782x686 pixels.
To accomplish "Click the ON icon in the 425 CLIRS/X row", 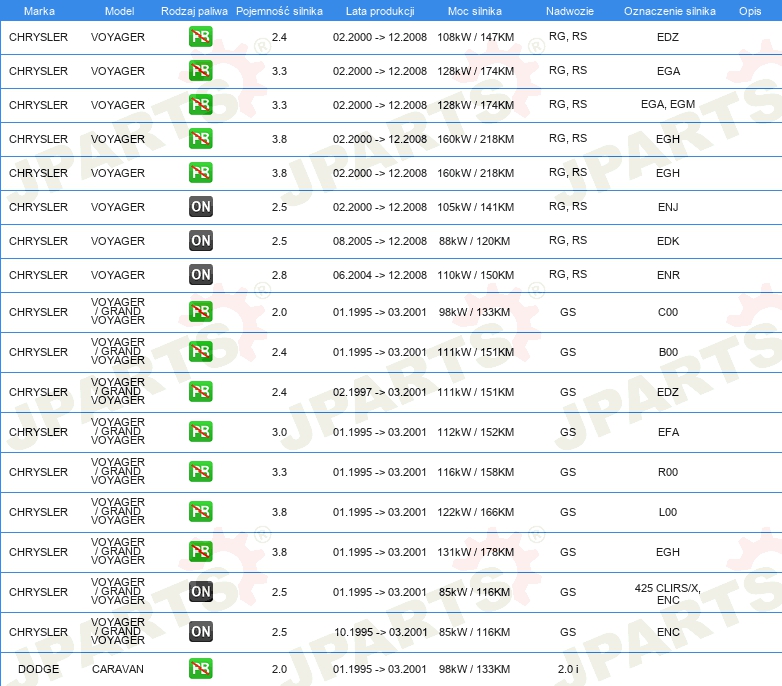I will coord(200,592).
